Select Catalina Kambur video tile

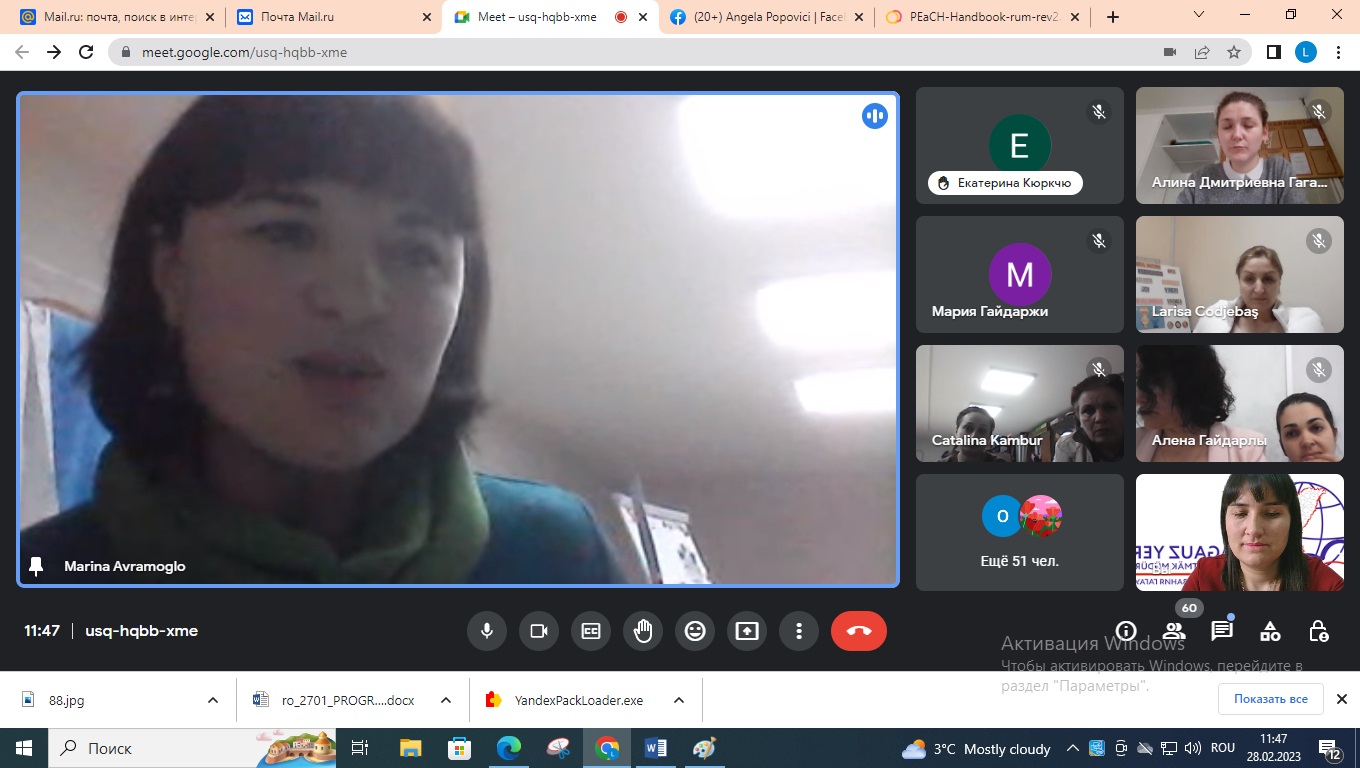tap(1020, 404)
